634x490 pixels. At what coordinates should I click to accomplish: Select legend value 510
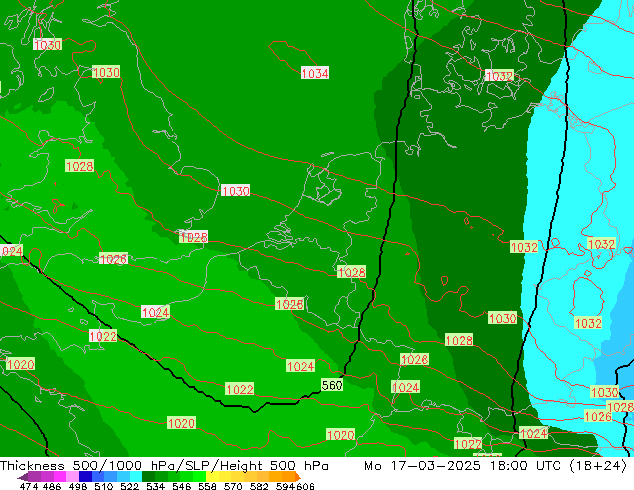coord(104,486)
